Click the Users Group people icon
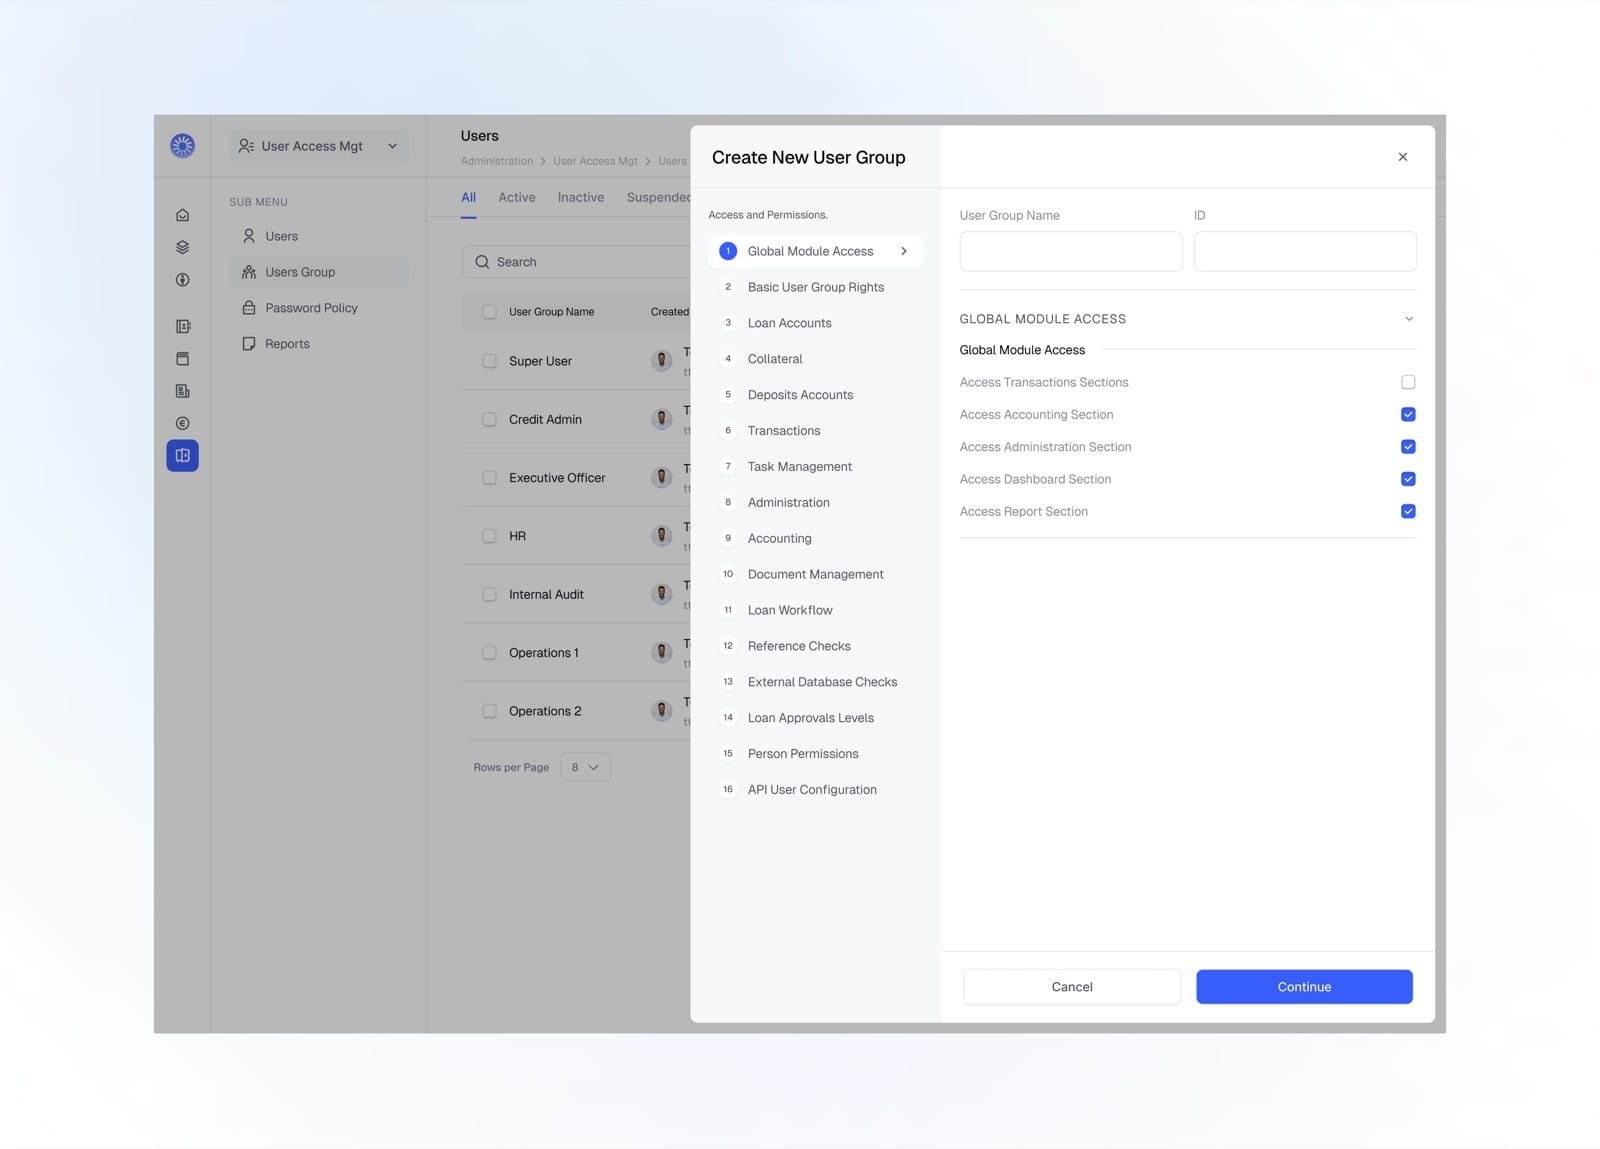The image size is (1600, 1149). coord(249,272)
